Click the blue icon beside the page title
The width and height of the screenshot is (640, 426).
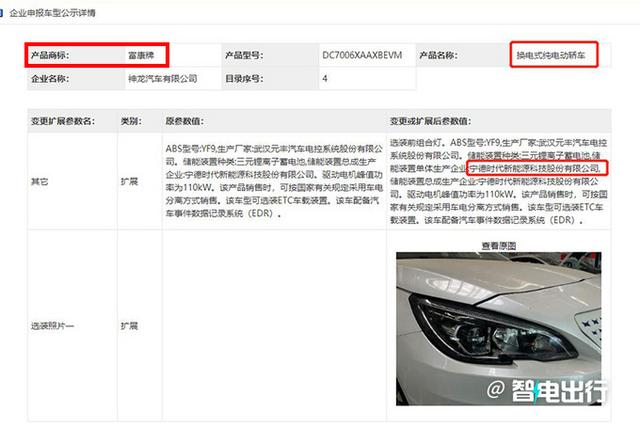coord(1,13)
